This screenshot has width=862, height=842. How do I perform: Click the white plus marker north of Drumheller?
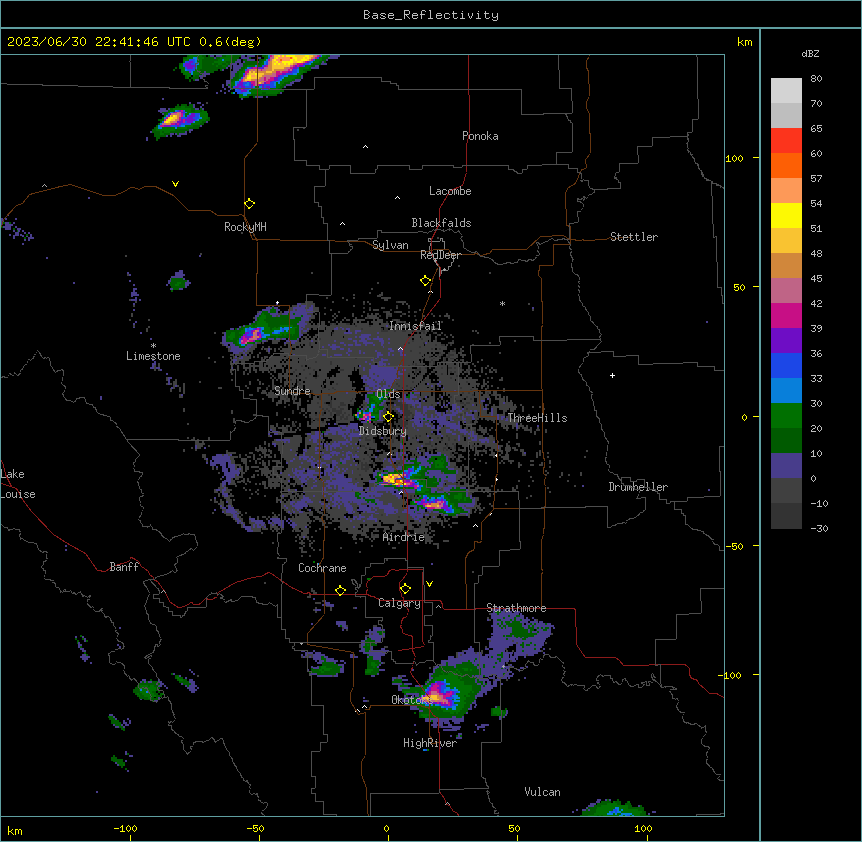(612, 375)
